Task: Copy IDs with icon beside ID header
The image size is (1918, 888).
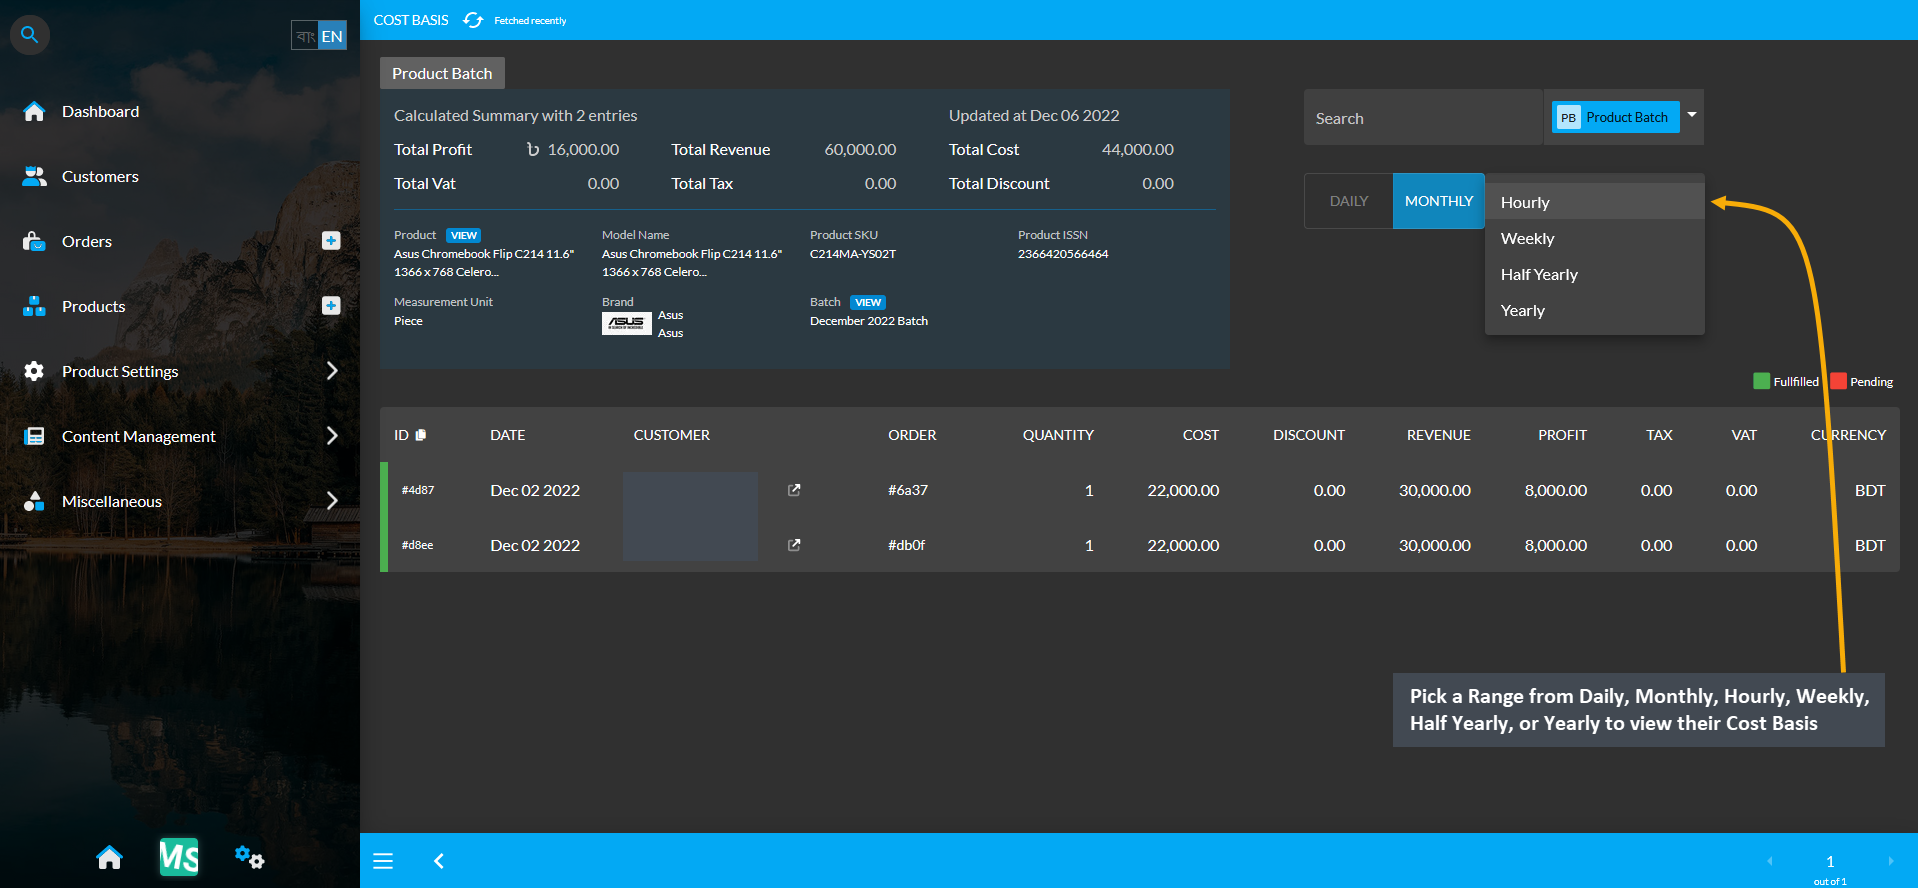Action: tap(421, 435)
